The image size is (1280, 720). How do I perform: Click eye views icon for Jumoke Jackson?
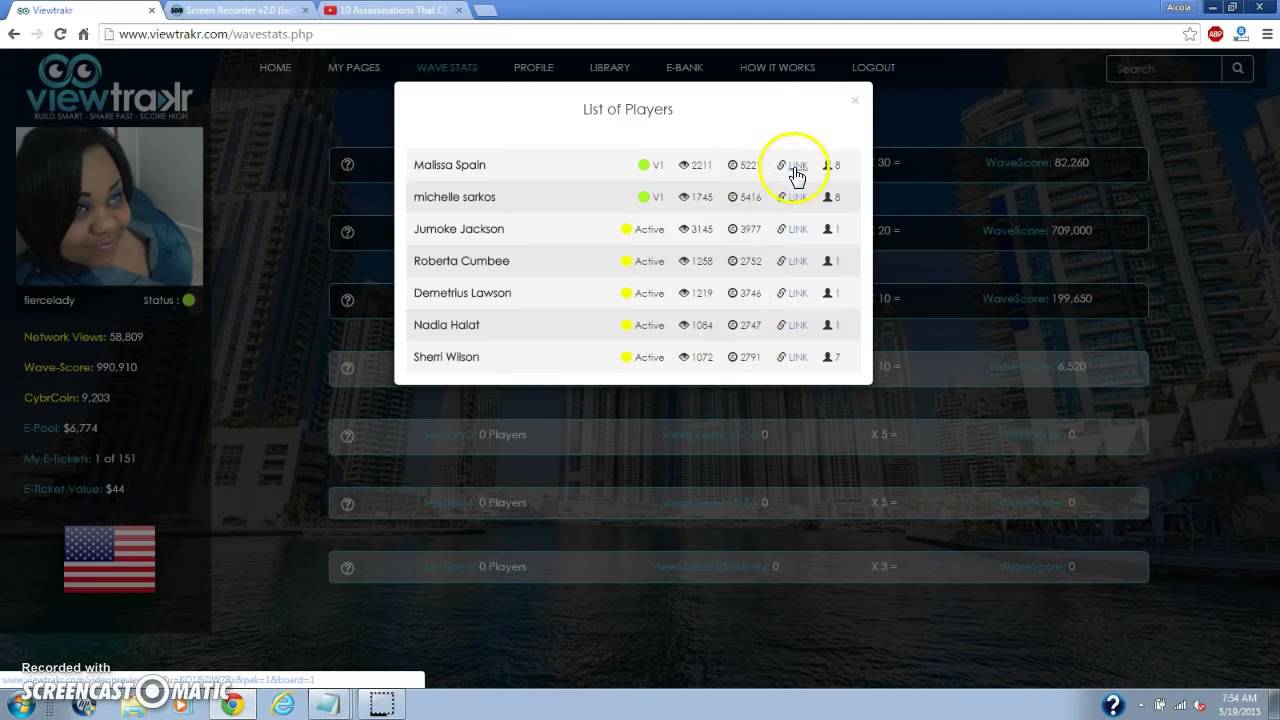pos(684,229)
